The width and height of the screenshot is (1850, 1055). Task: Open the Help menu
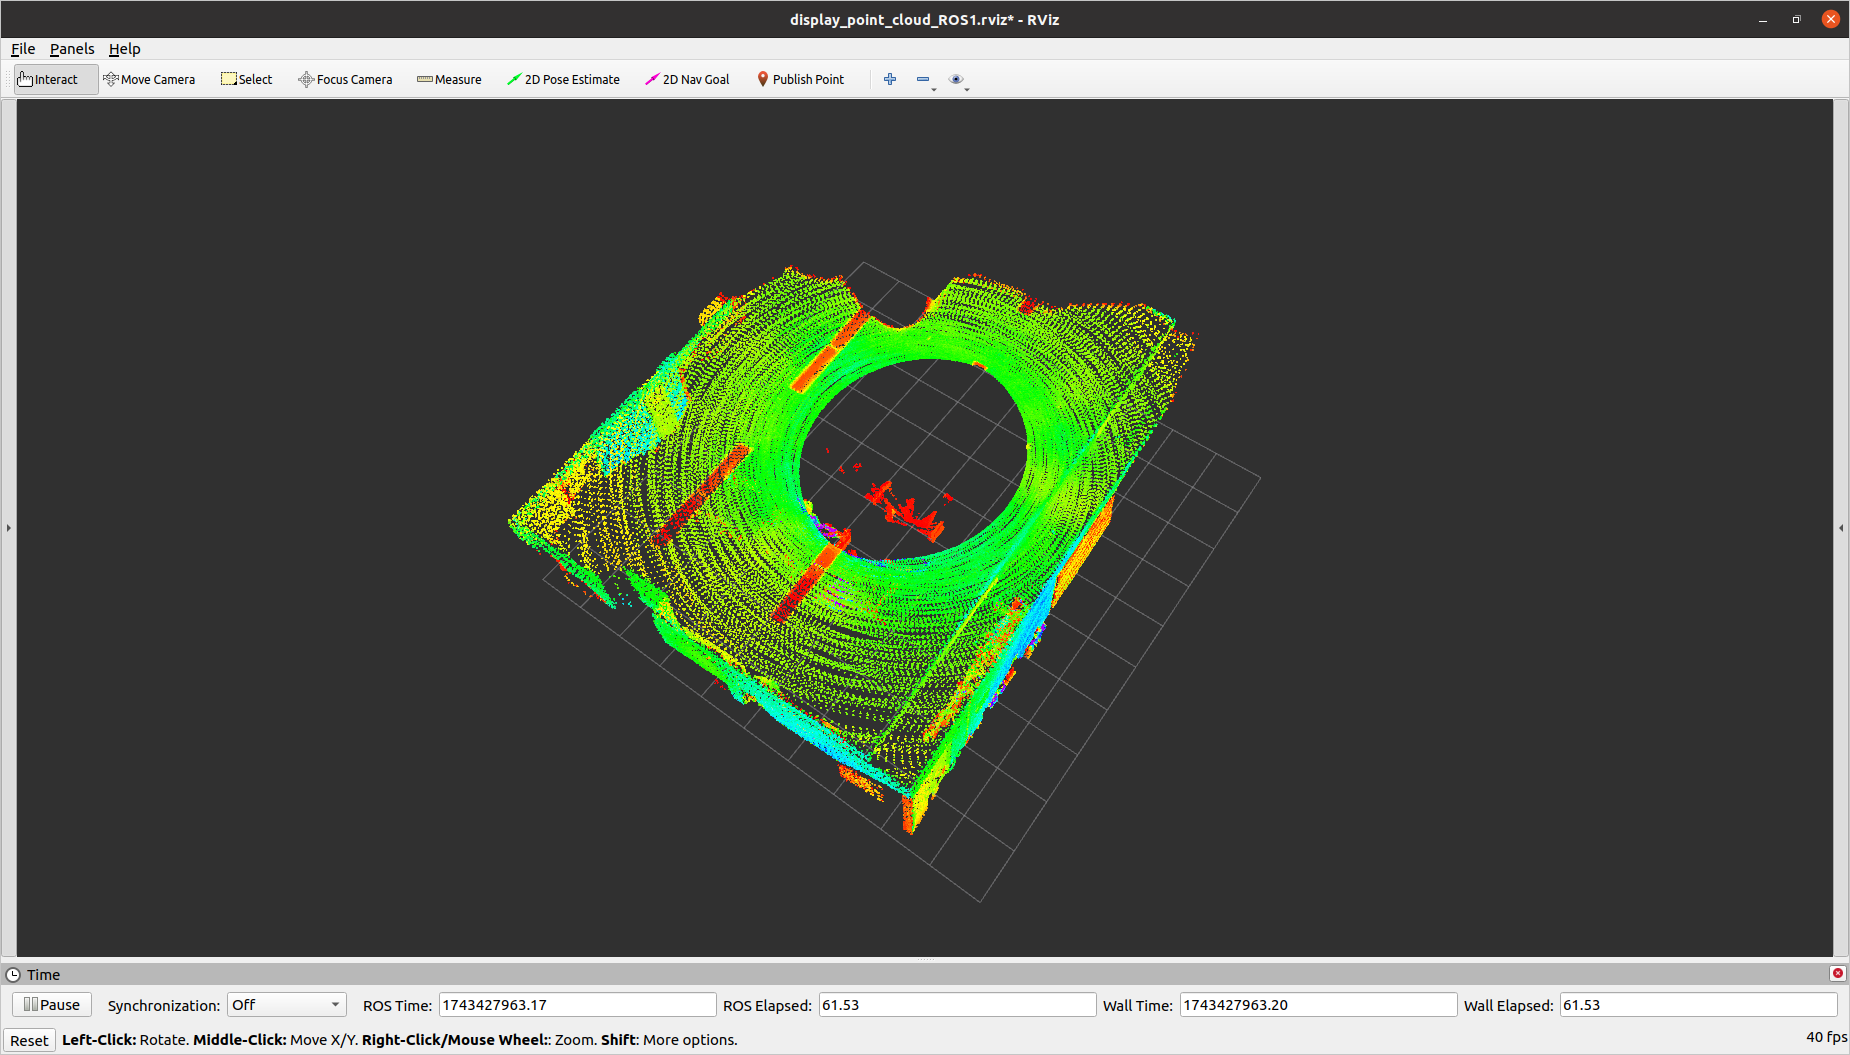(124, 49)
